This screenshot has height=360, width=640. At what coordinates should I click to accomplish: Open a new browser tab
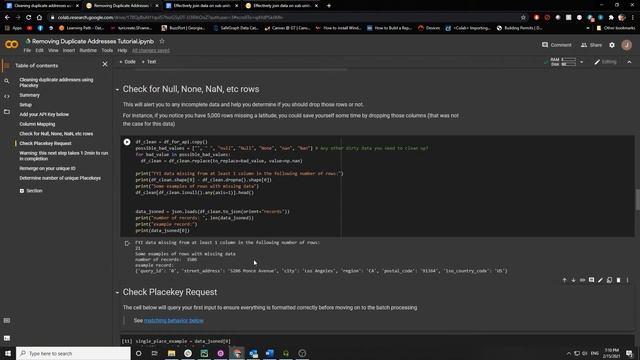[x=329, y=6]
